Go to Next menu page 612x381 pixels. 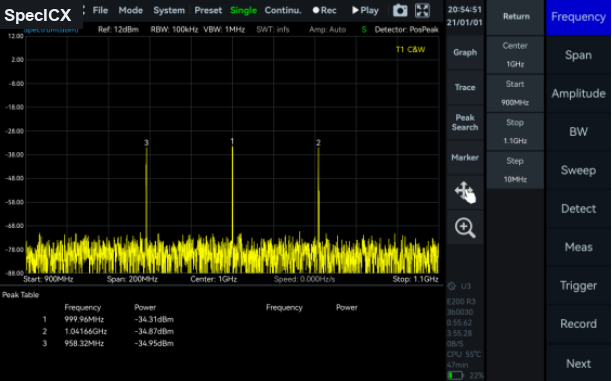point(578,363)
